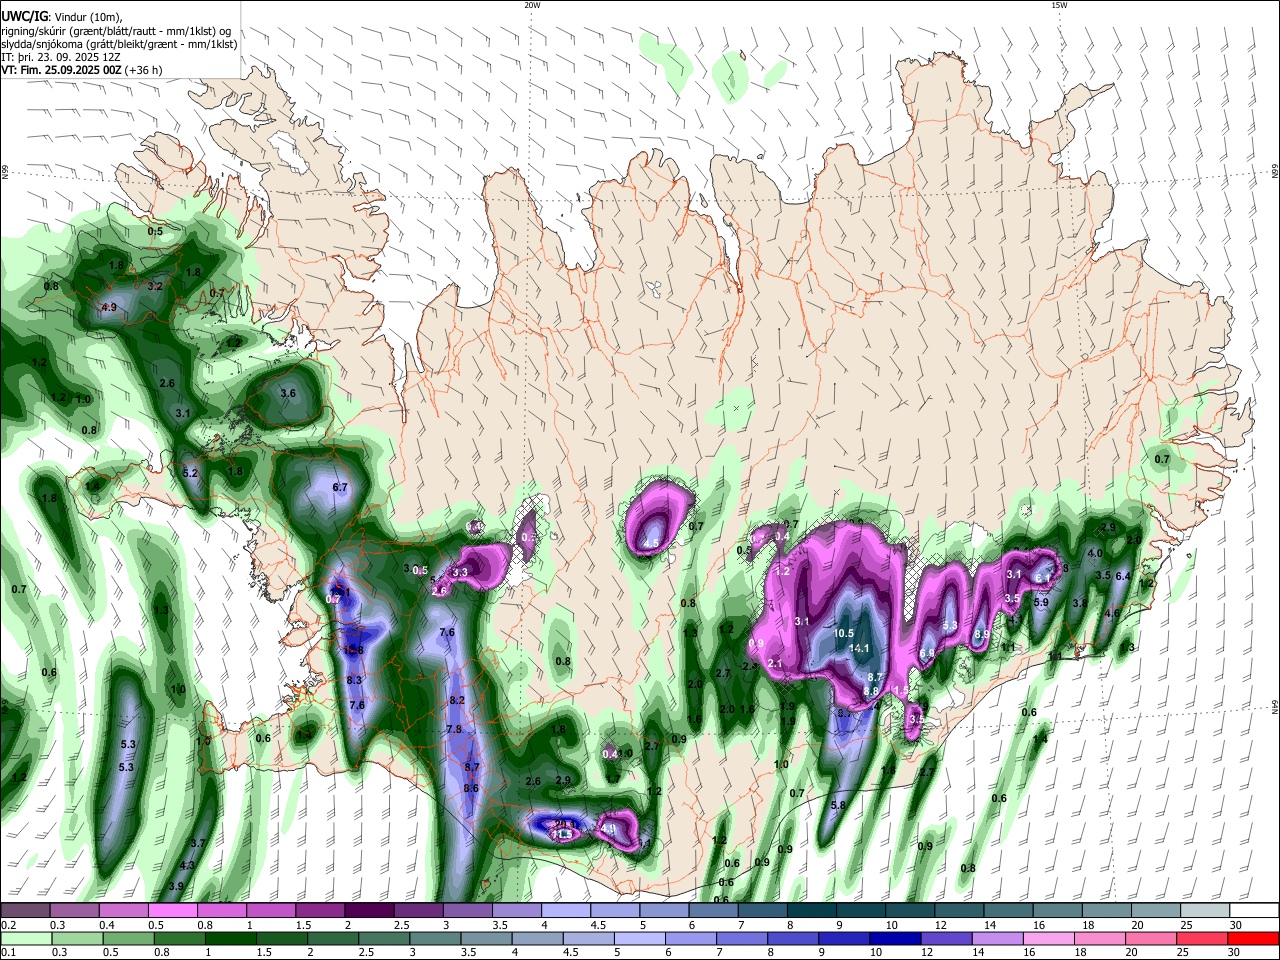The image size is (1280, 960).
Task: Click the 5.8 precipitation value off the south coast
Action: tap(838, 805)
